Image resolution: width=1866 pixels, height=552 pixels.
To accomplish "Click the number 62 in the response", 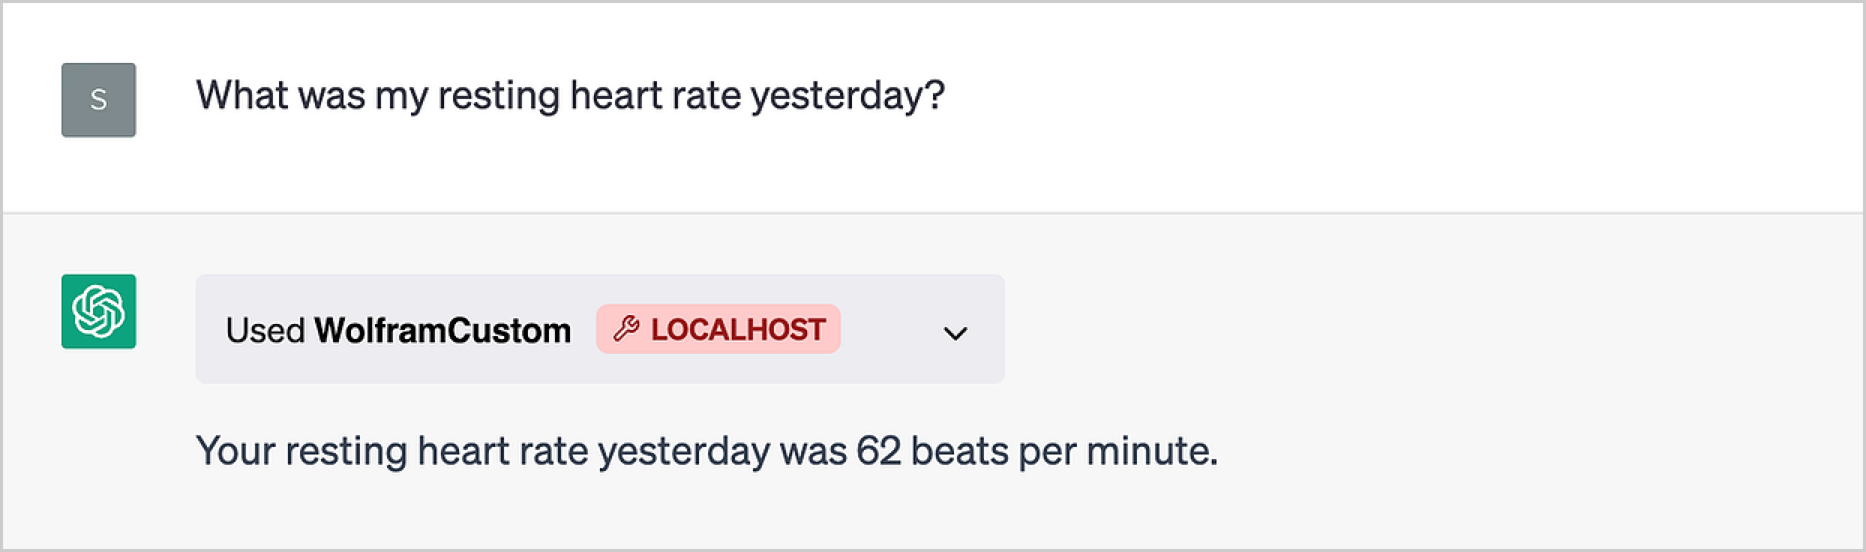I will click(x=878, y=451).
